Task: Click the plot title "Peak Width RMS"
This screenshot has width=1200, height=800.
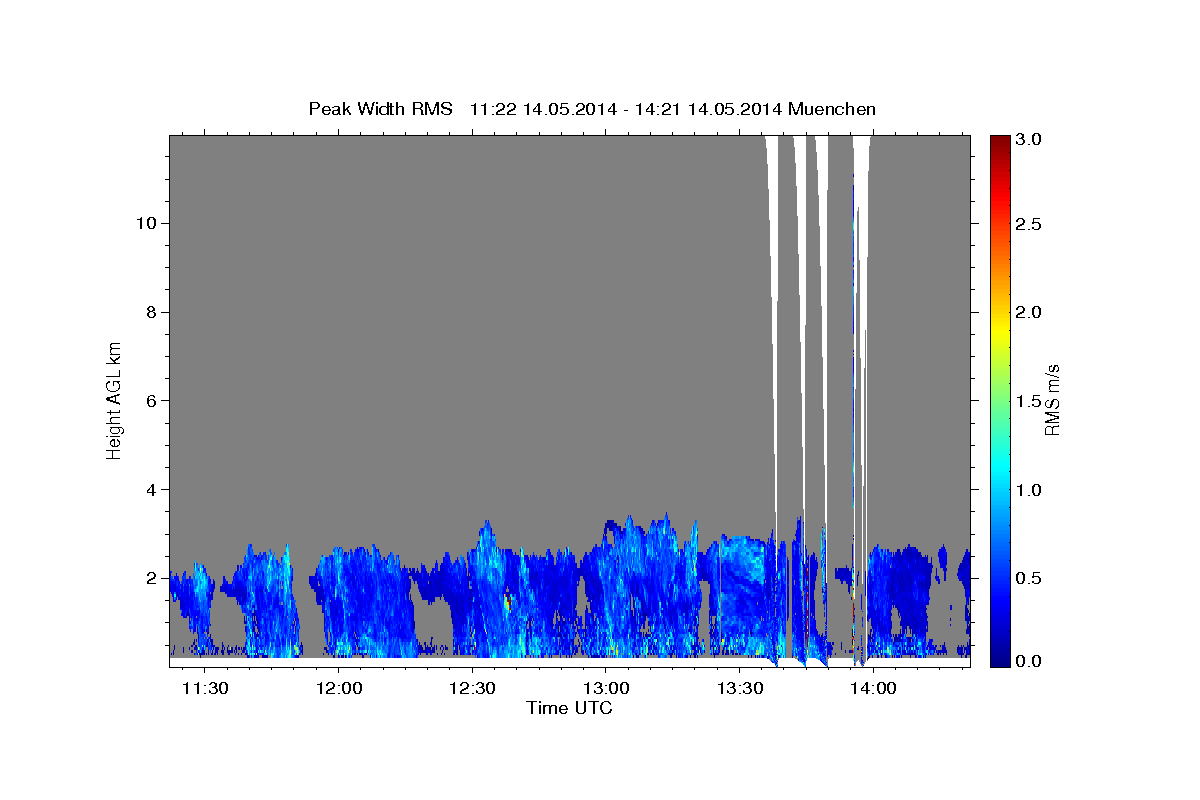Action: coord(380,109)
